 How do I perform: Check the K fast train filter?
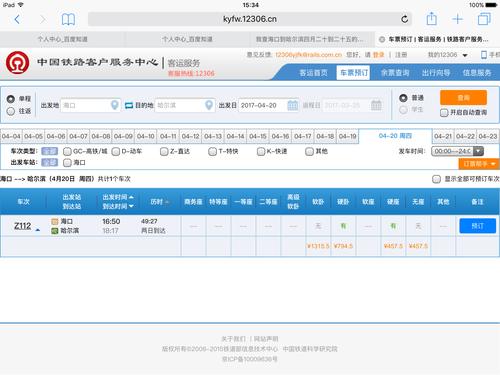tap(261, 152)
